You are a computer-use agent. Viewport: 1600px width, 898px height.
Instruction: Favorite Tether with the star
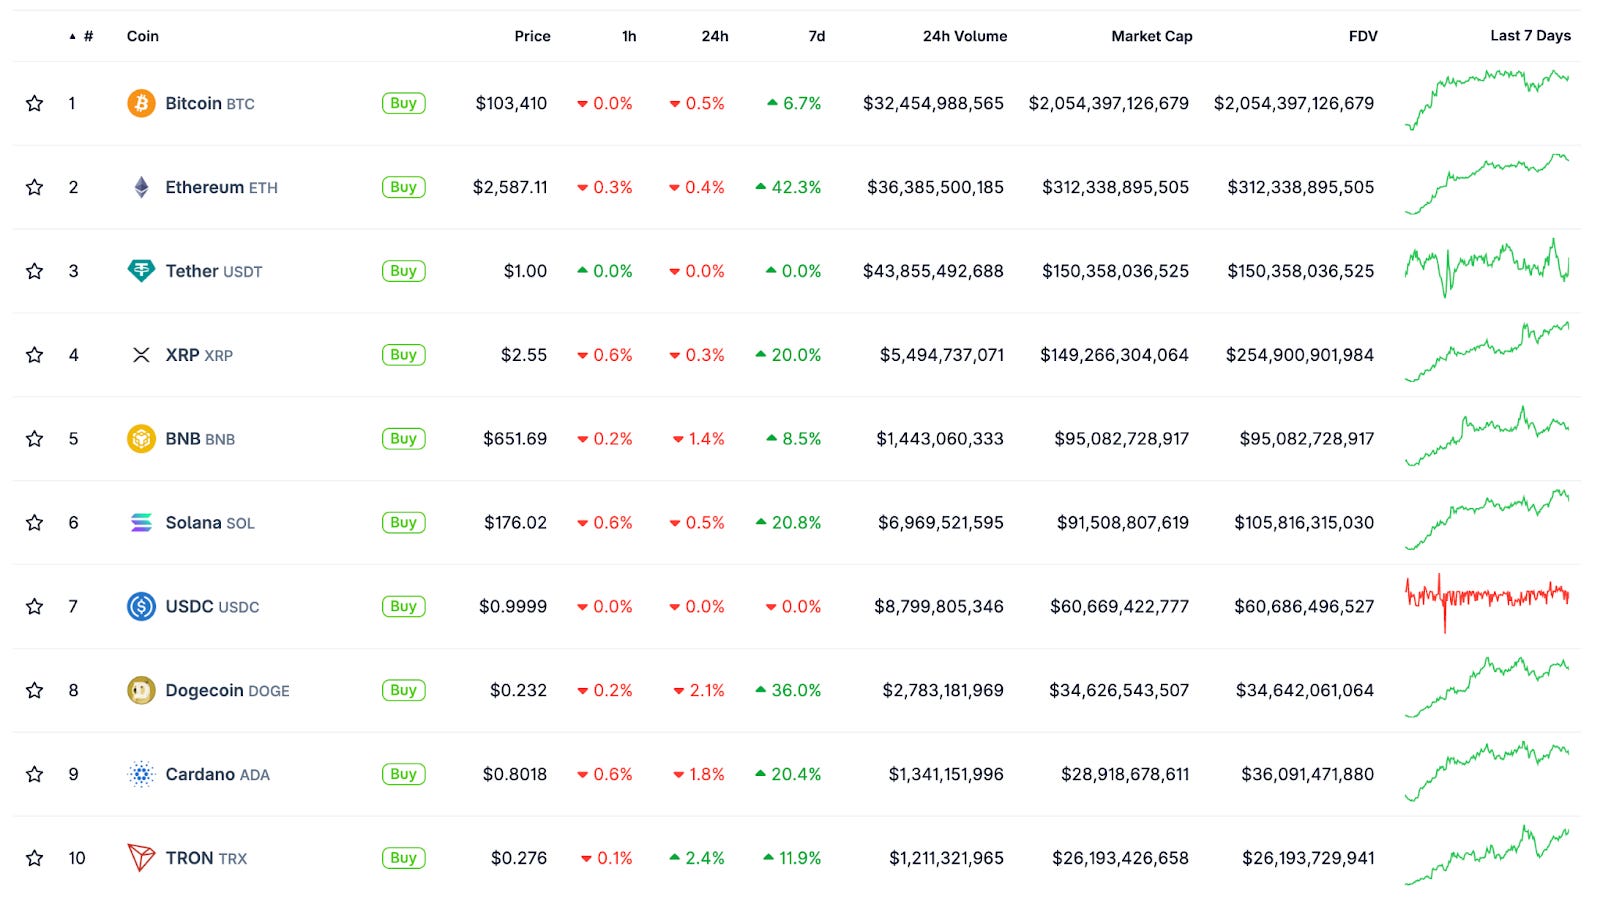pos(35,271)
